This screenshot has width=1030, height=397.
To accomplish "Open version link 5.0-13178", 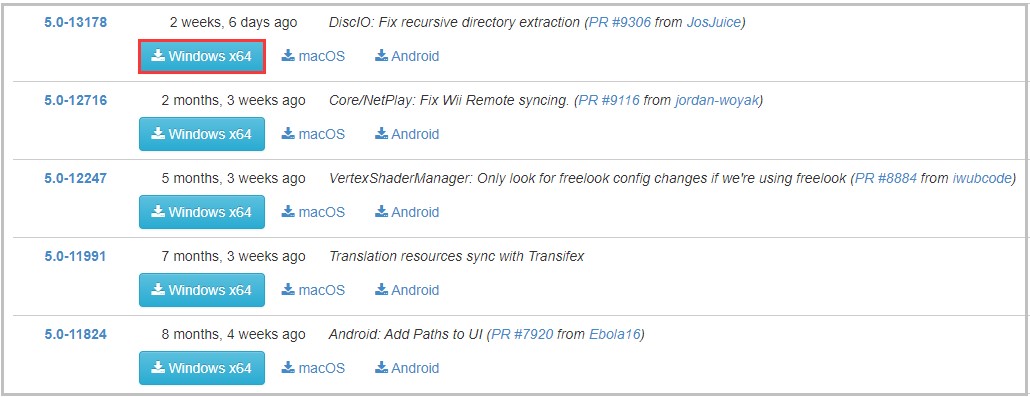I will pos(76,23).
